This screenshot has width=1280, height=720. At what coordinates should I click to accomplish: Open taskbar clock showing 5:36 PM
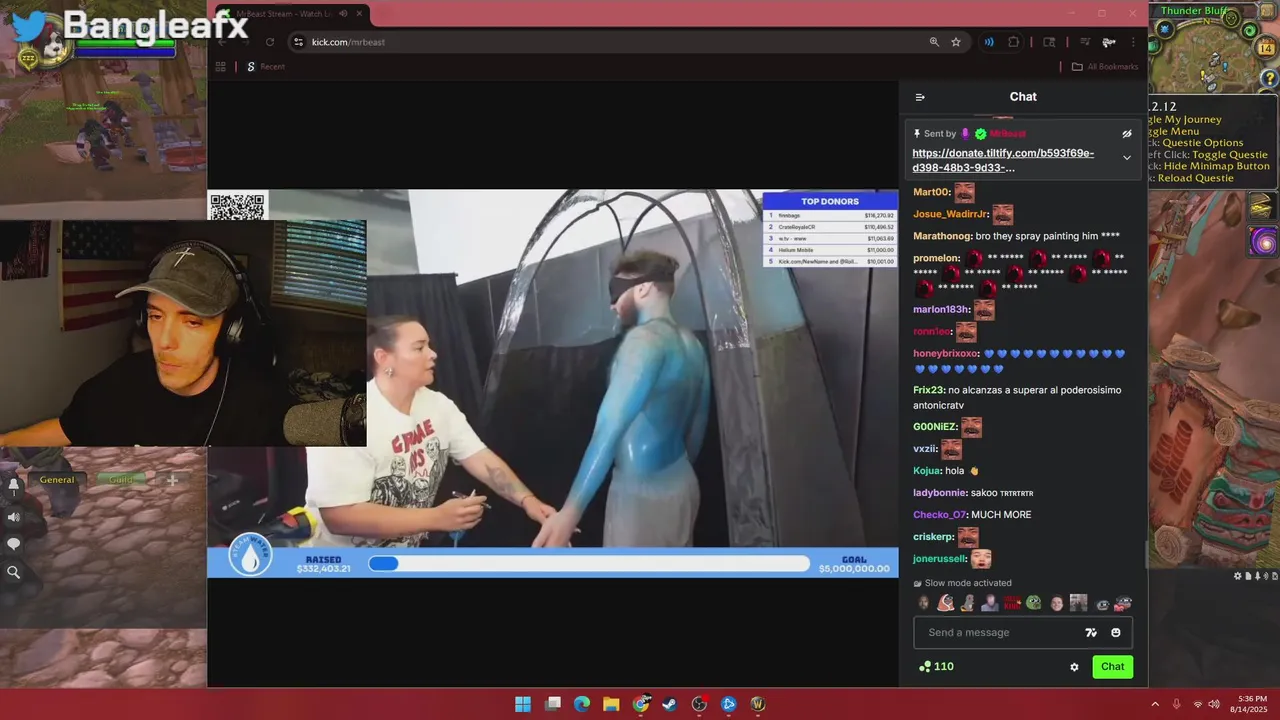pos(1249,704)
